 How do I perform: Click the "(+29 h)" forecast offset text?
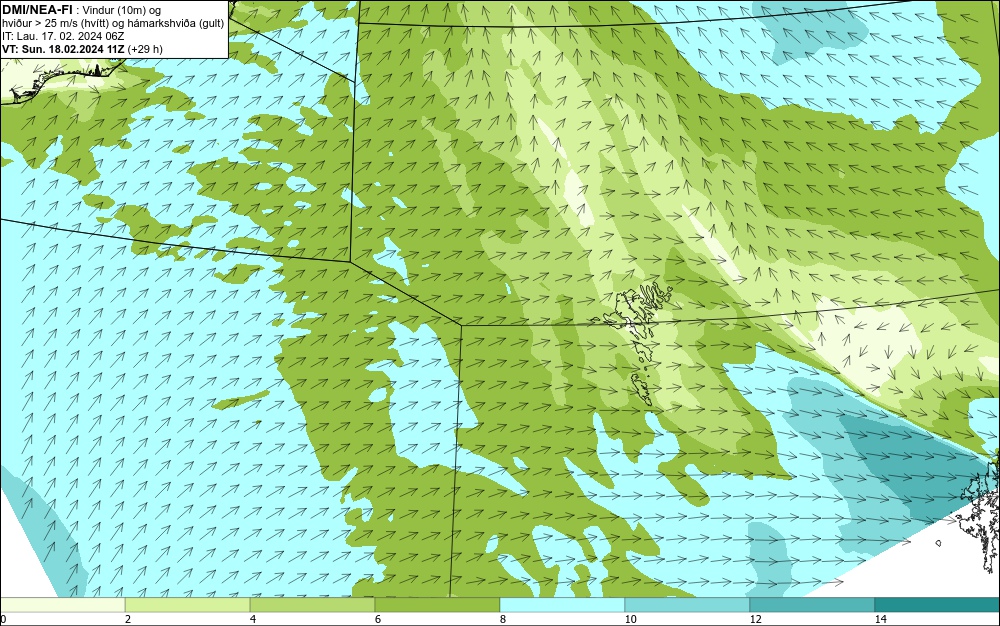coord(145,49)
